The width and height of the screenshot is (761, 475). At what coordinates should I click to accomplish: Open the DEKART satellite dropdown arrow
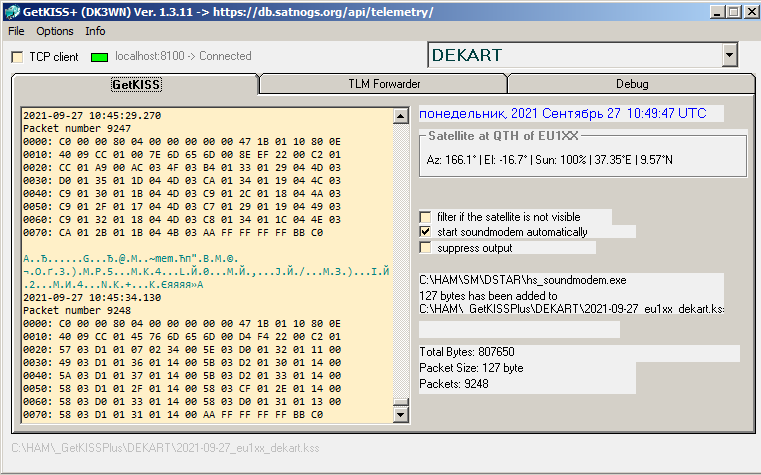click(729, 55)
